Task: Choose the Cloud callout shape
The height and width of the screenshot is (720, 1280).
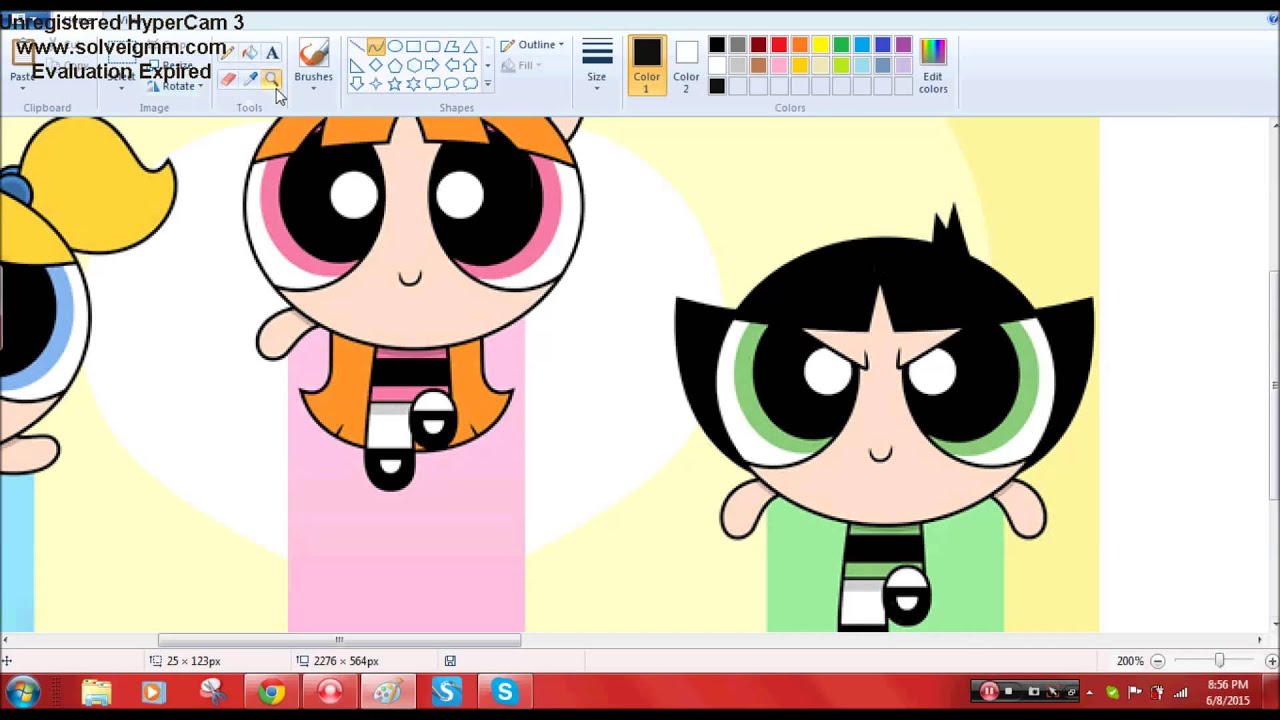Action: tap(471, 84)
